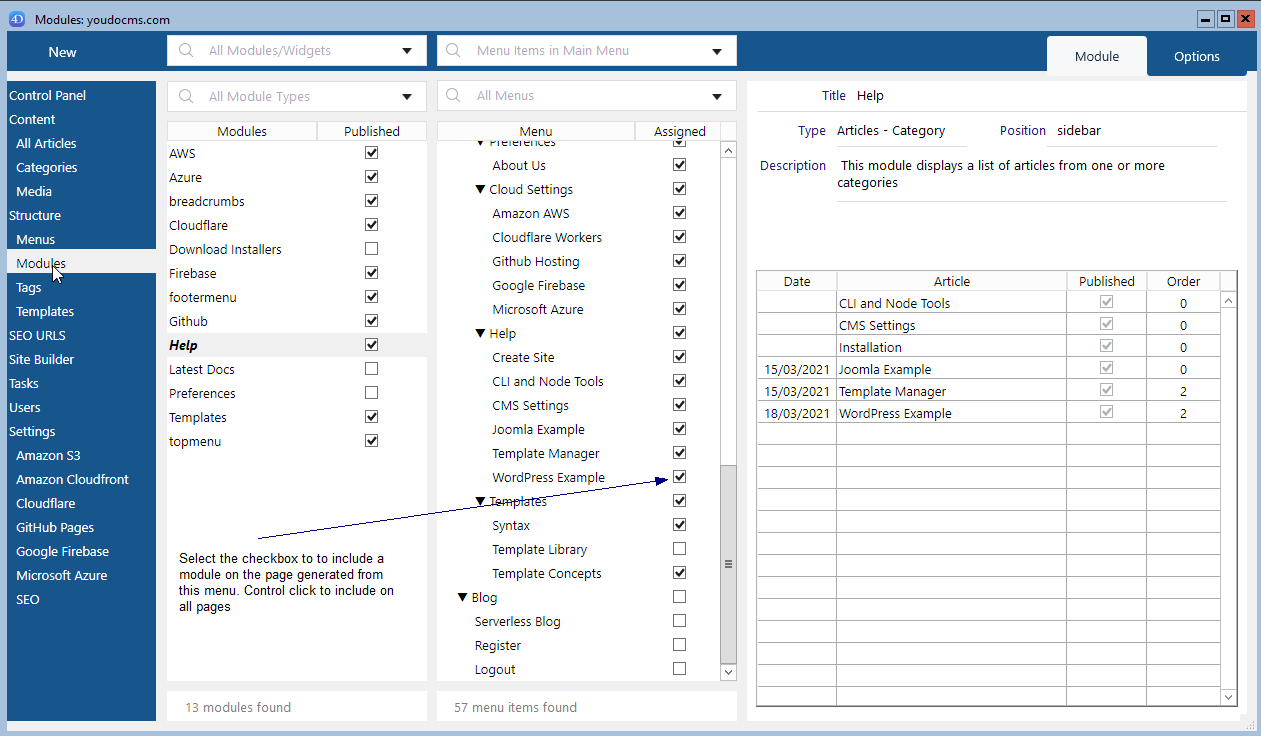1261x736 pixels.
Task: Click the search icon in Menu Items filter
Action: pyautogui.click(x=454, y=51)
